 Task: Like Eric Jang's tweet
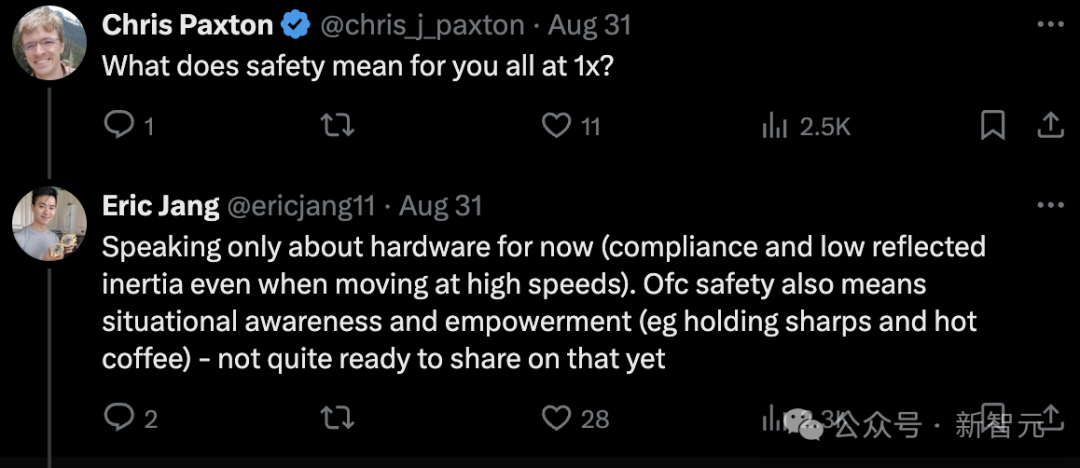(x=556, y=418)
